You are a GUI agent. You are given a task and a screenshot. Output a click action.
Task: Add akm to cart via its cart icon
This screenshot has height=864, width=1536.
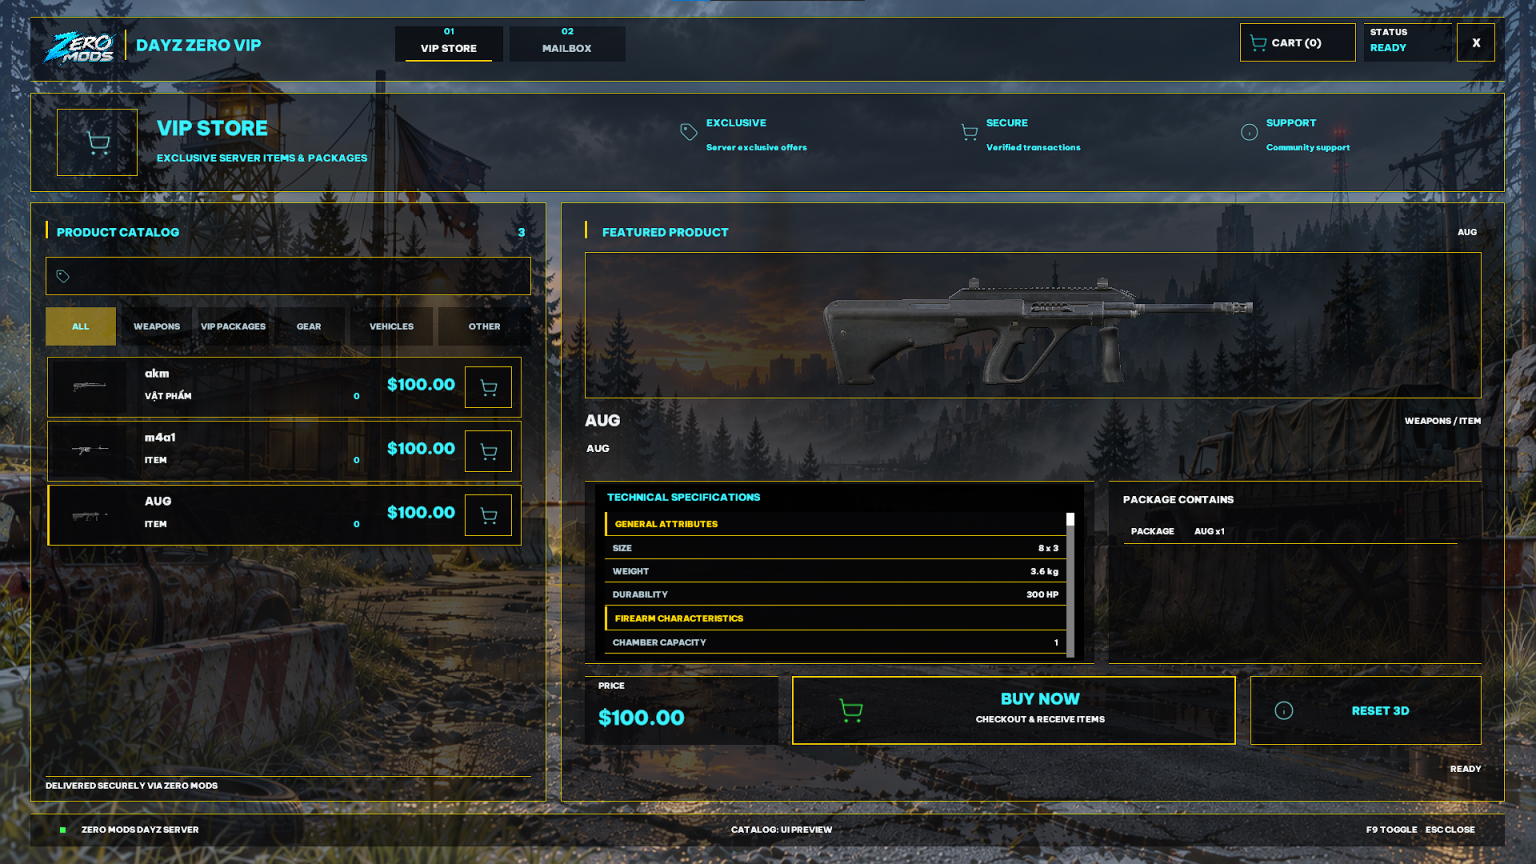click(488, 387)
